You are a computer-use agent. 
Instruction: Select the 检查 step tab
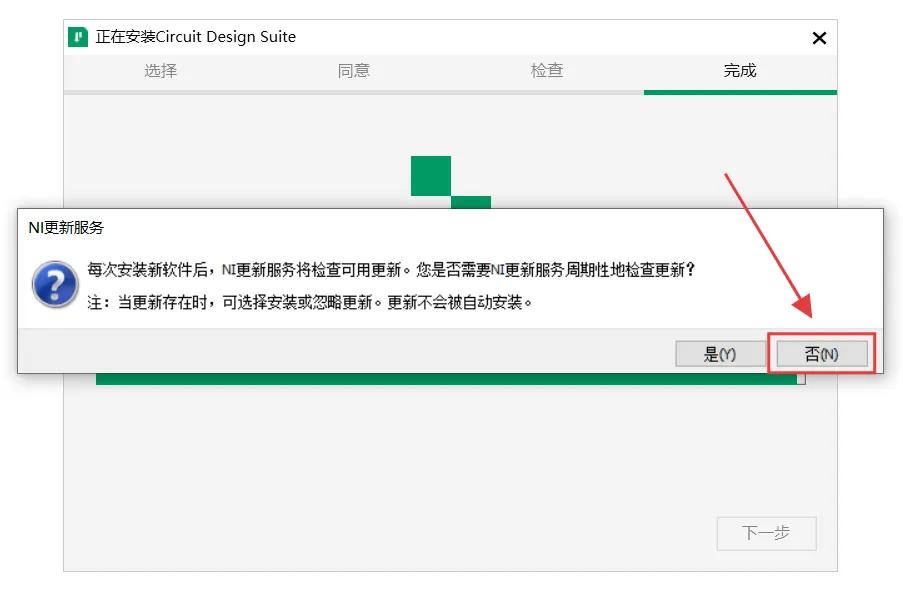(547, 71)
